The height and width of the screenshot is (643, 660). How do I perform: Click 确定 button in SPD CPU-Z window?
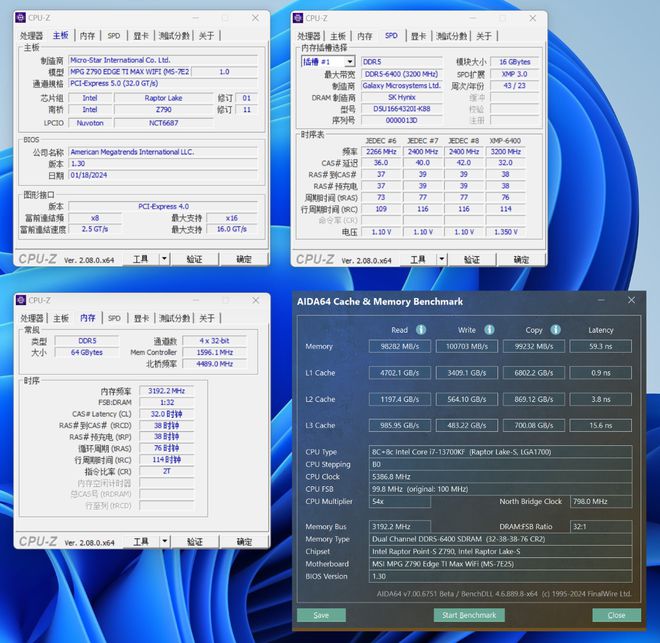point(521,259)
